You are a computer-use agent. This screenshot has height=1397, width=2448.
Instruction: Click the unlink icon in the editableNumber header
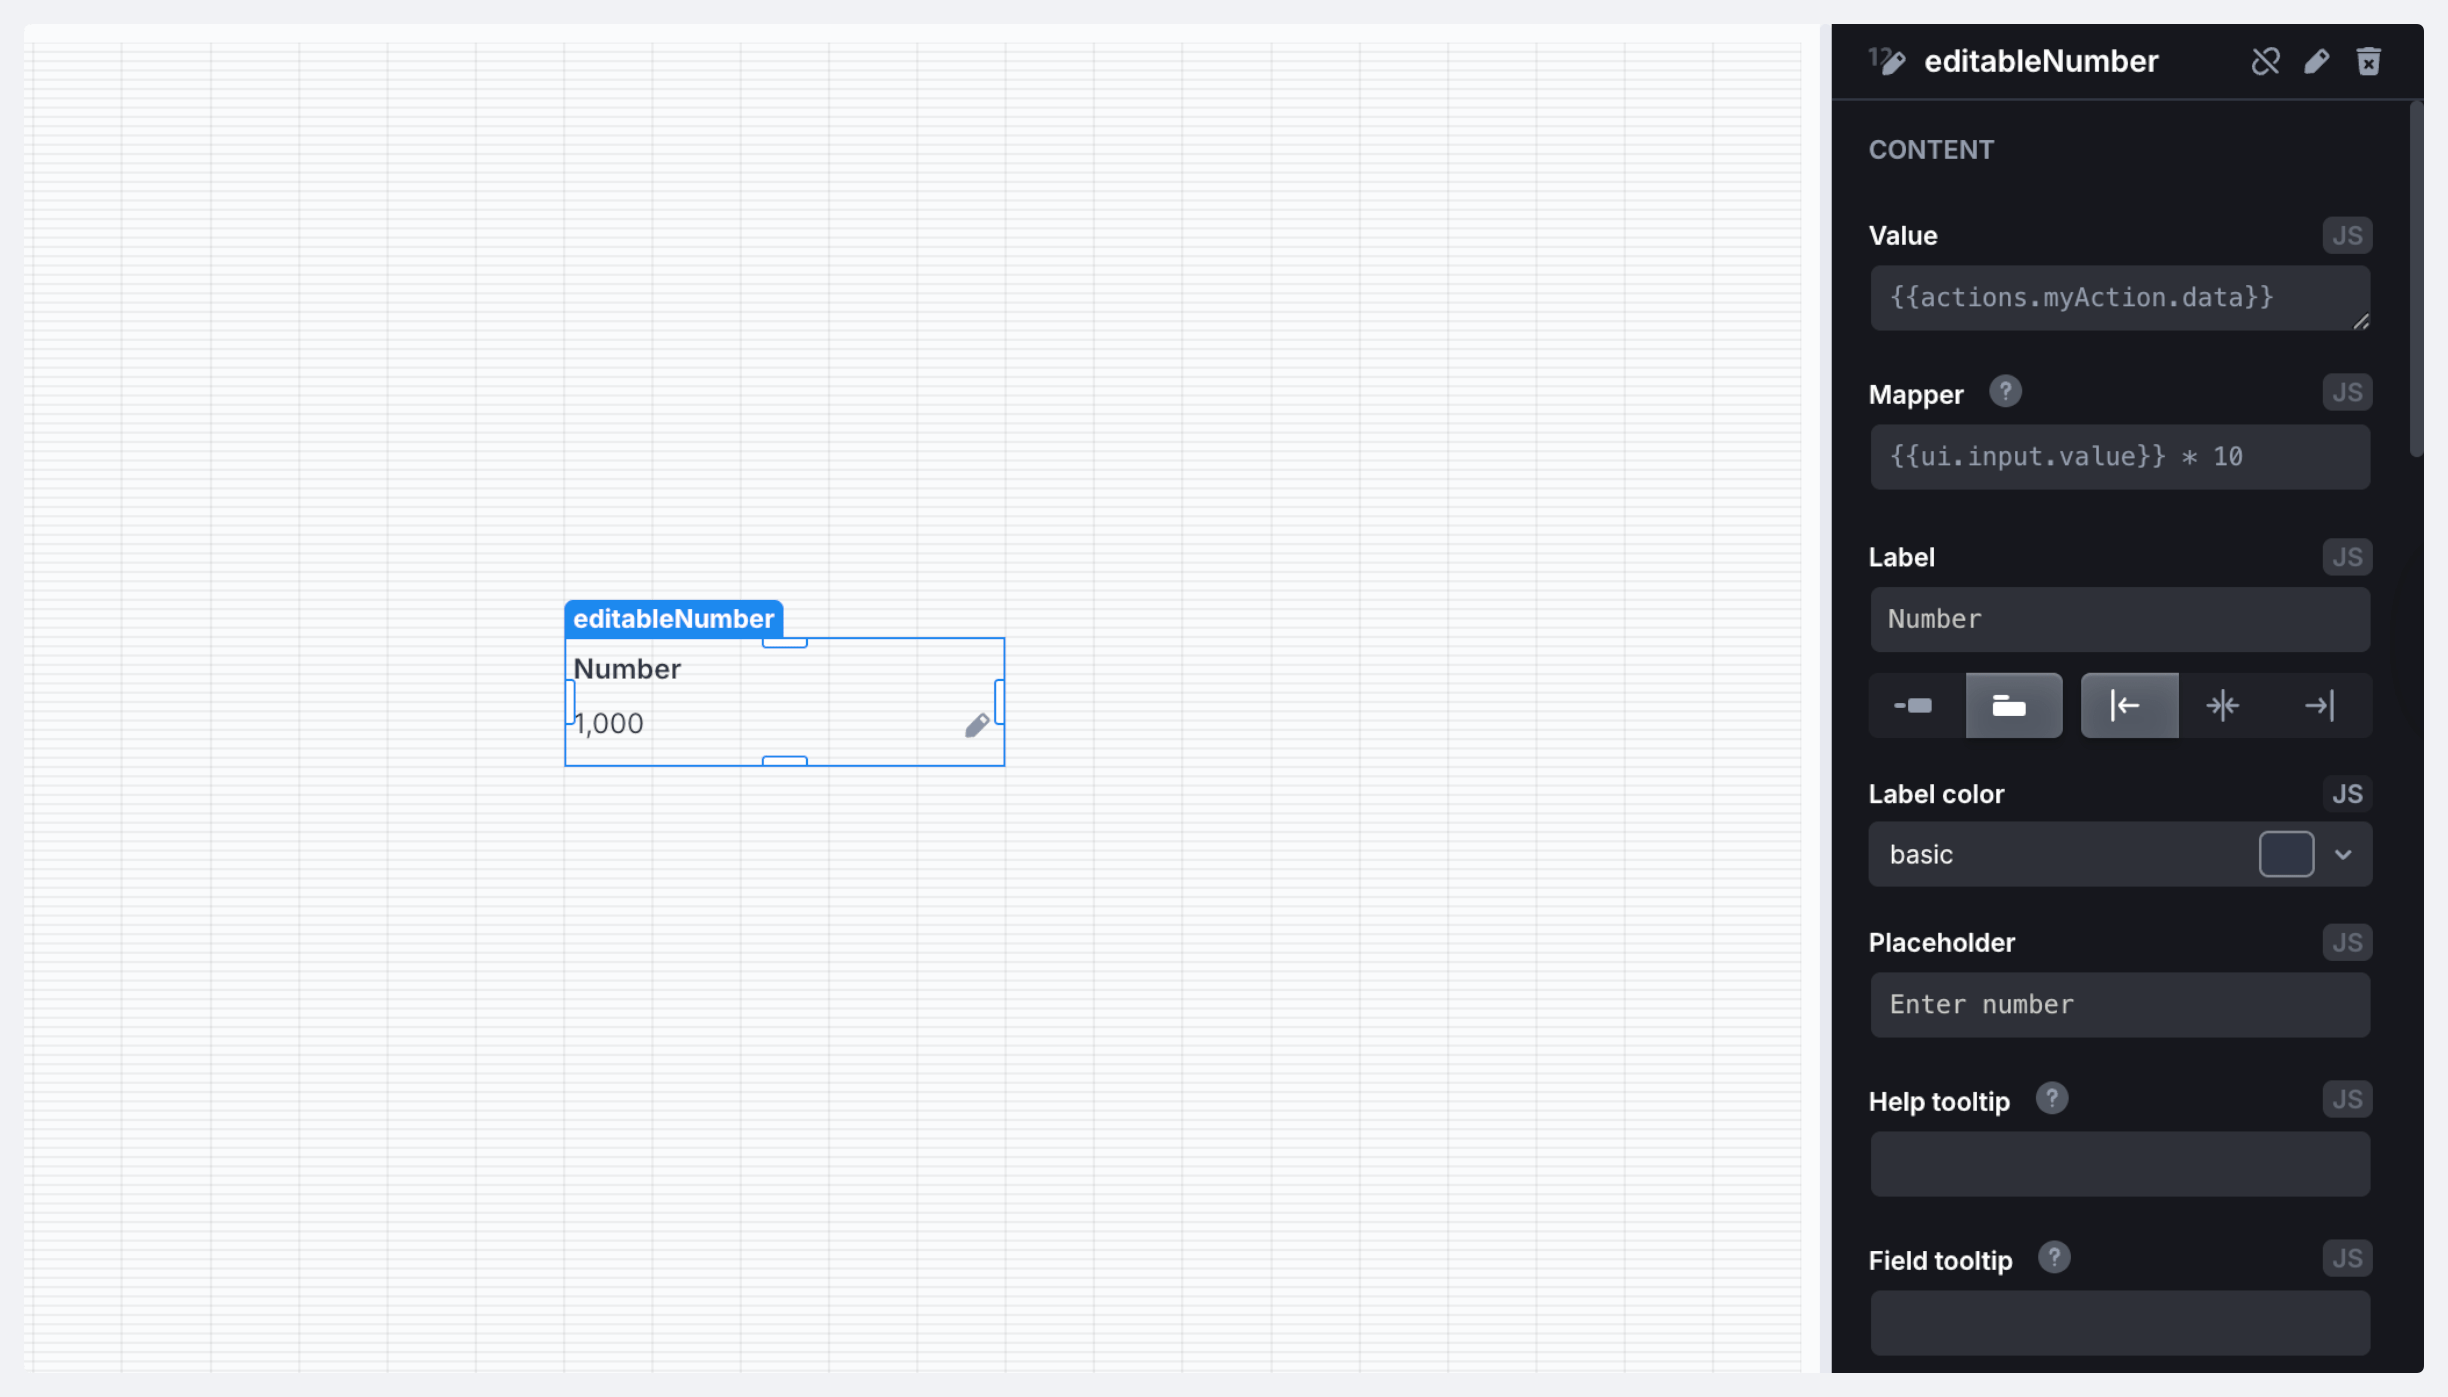2265,62
